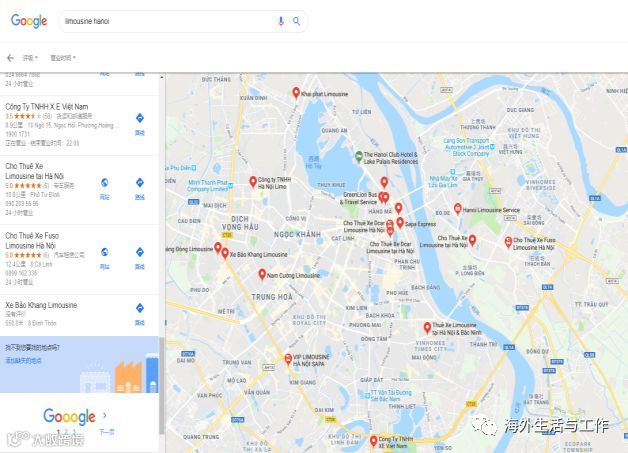Image resolution: width=628 pixels, height=453 pixels.
Task: Select the Nam Cường Limousine map pin
Action: click(262, 274)
